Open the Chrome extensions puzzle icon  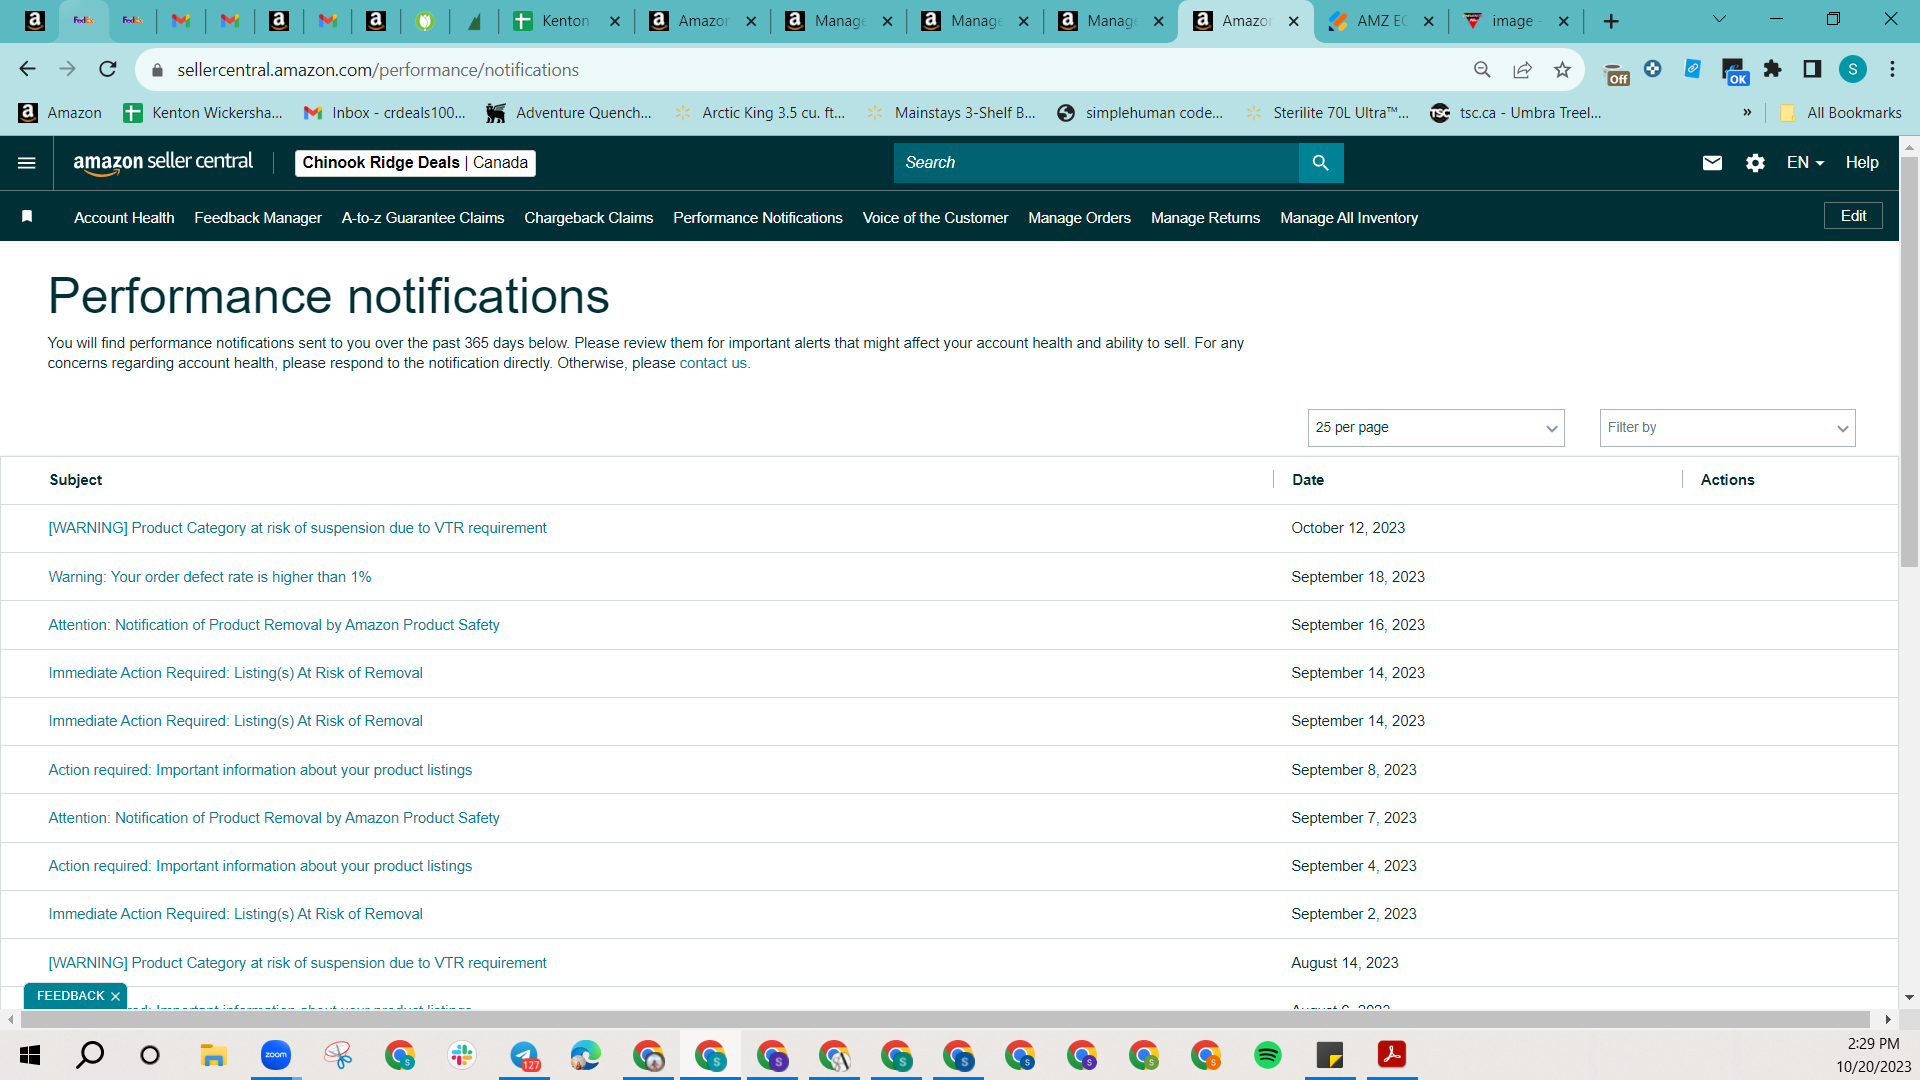coord(1773,69)
